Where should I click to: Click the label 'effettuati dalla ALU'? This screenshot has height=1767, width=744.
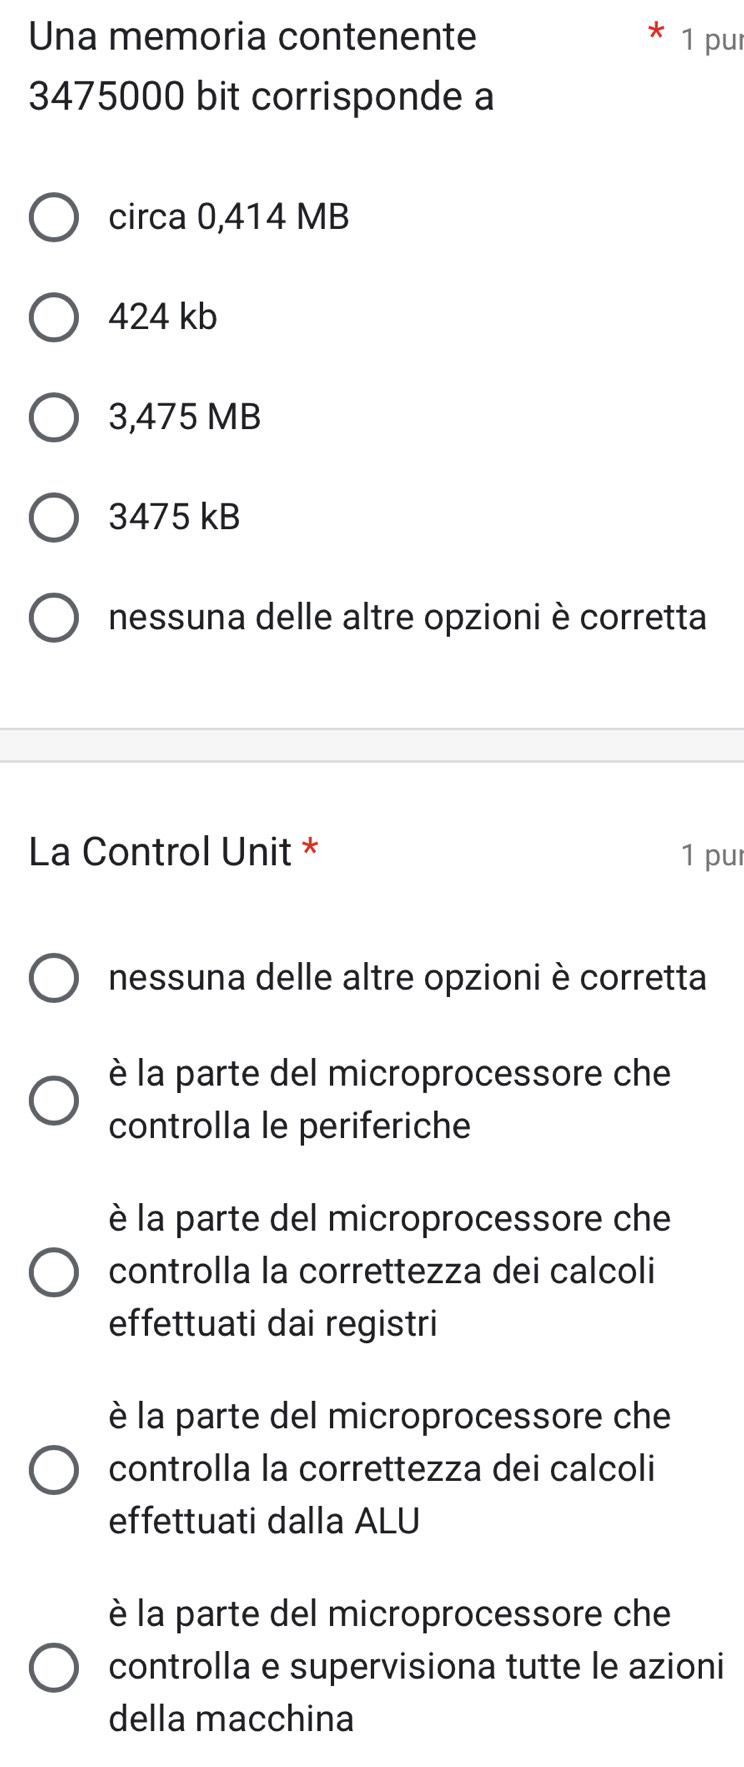[265, 1522]
